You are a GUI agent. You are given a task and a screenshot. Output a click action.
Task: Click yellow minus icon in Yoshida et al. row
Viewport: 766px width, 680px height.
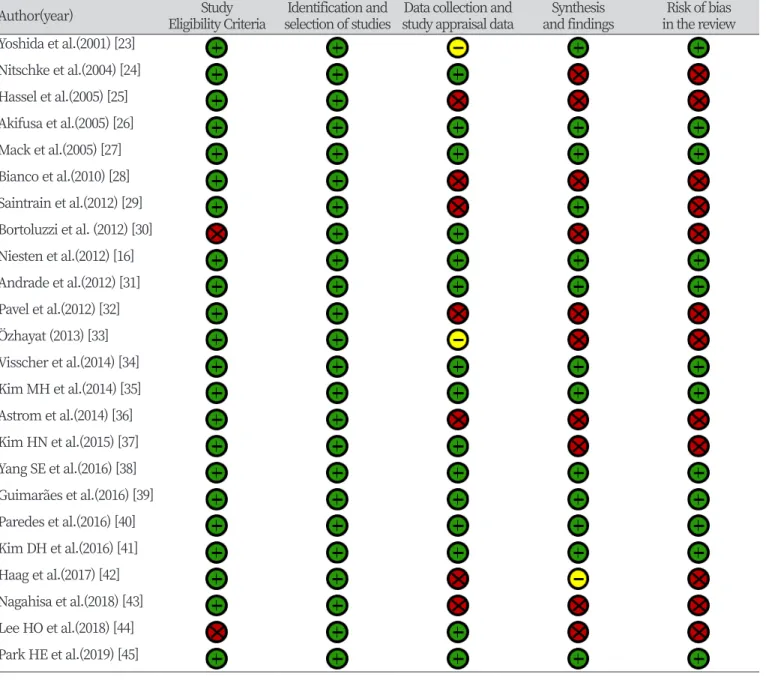pyautogui.click(x=458, y=48)
